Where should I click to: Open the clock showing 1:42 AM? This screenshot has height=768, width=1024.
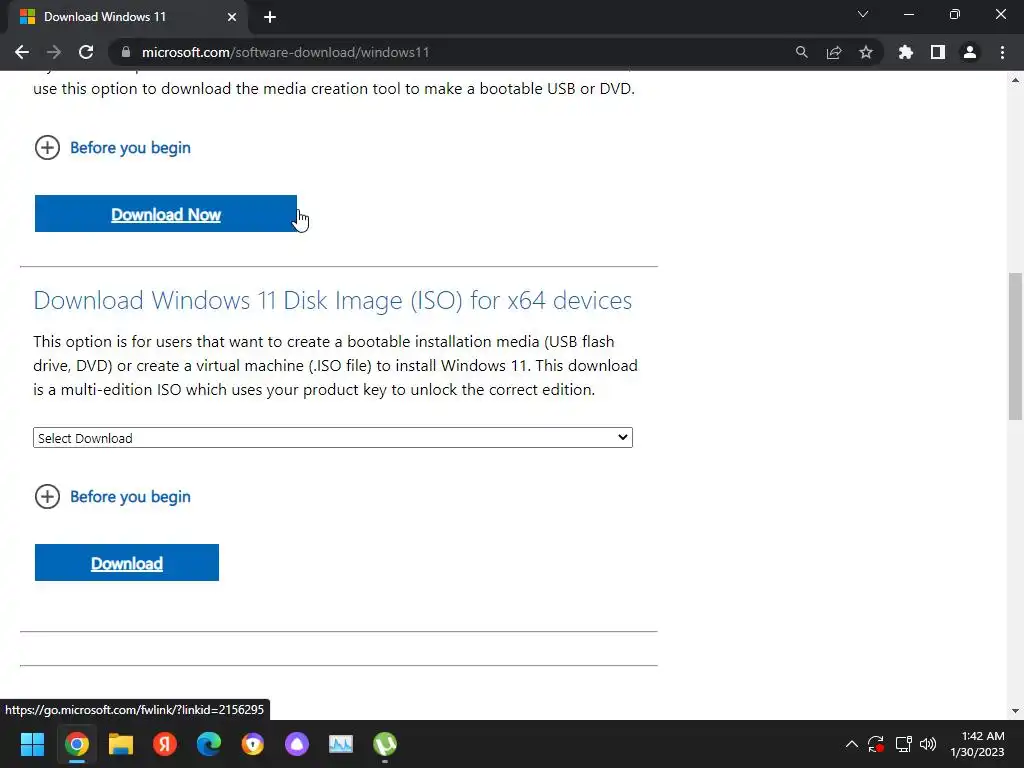click(x=977, y=744)
